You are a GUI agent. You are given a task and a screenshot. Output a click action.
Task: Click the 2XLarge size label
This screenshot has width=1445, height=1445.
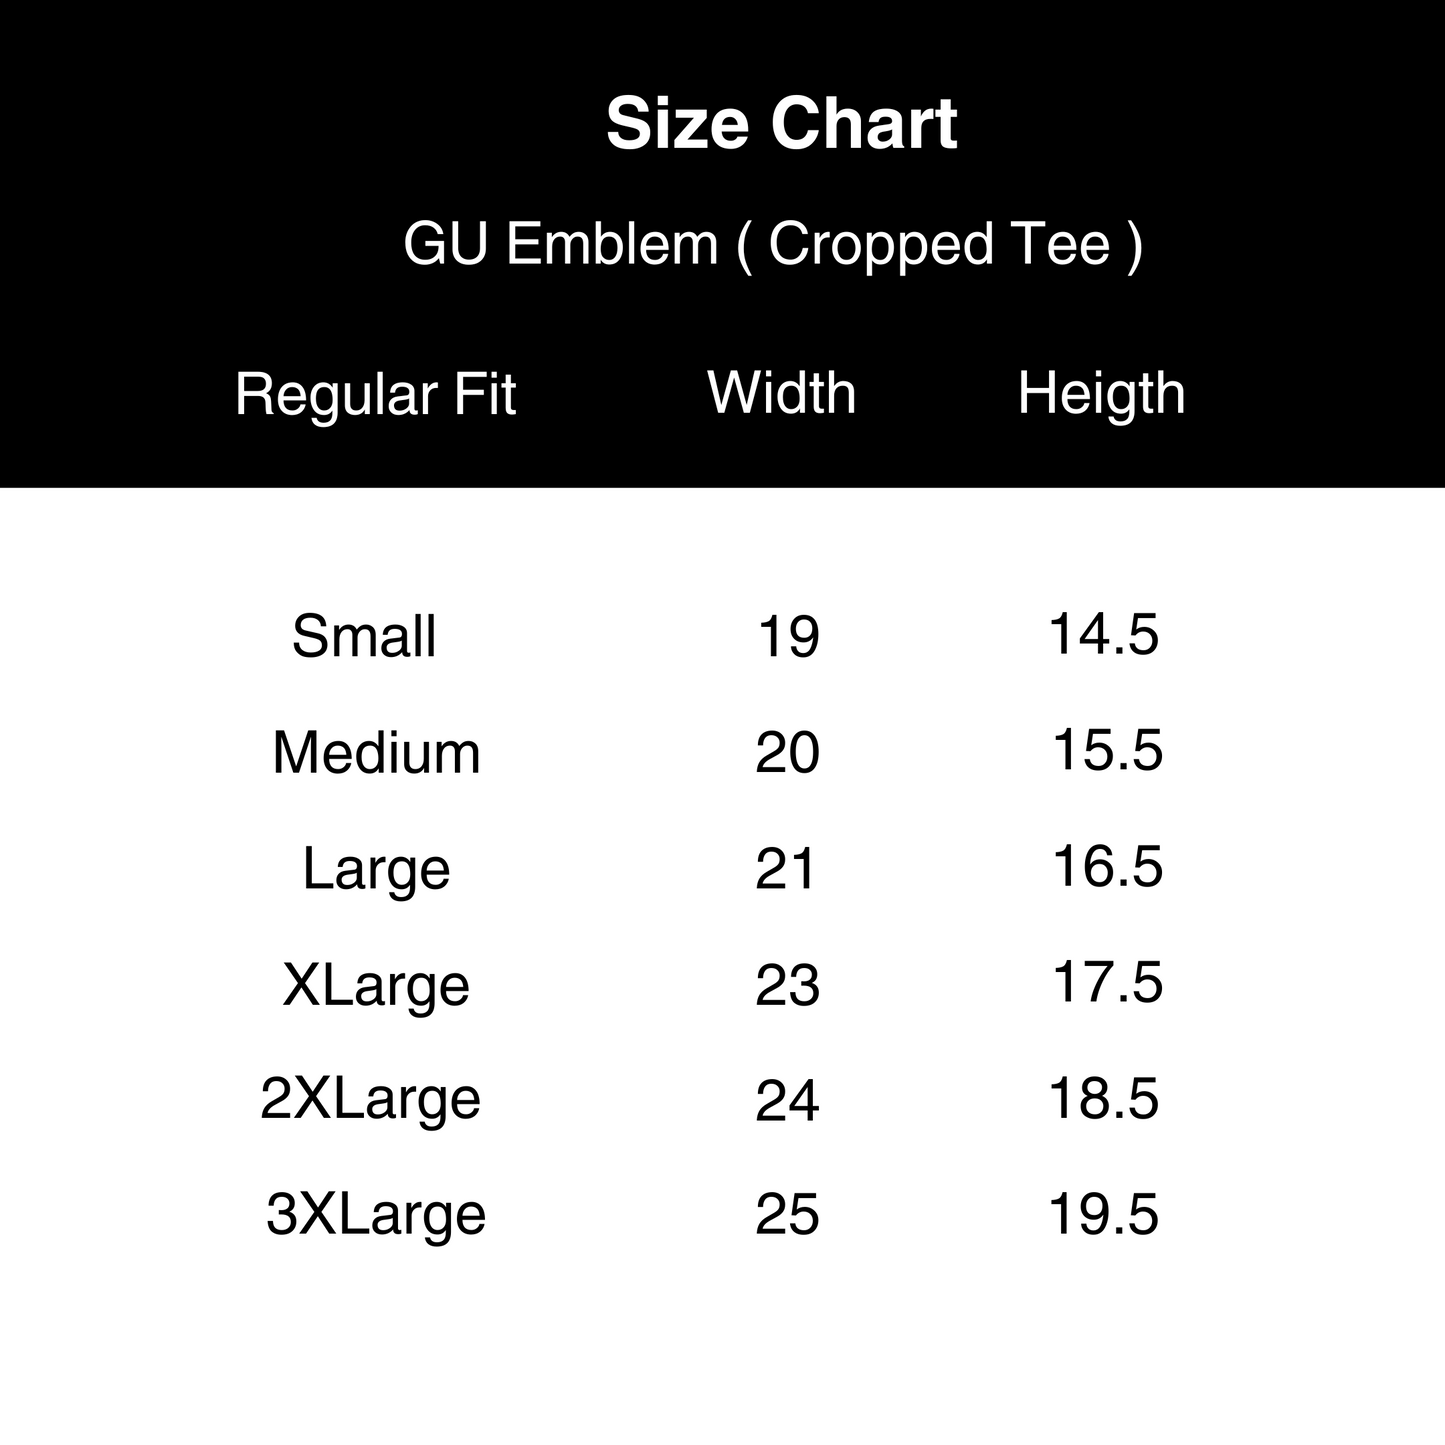(371, 1099)
